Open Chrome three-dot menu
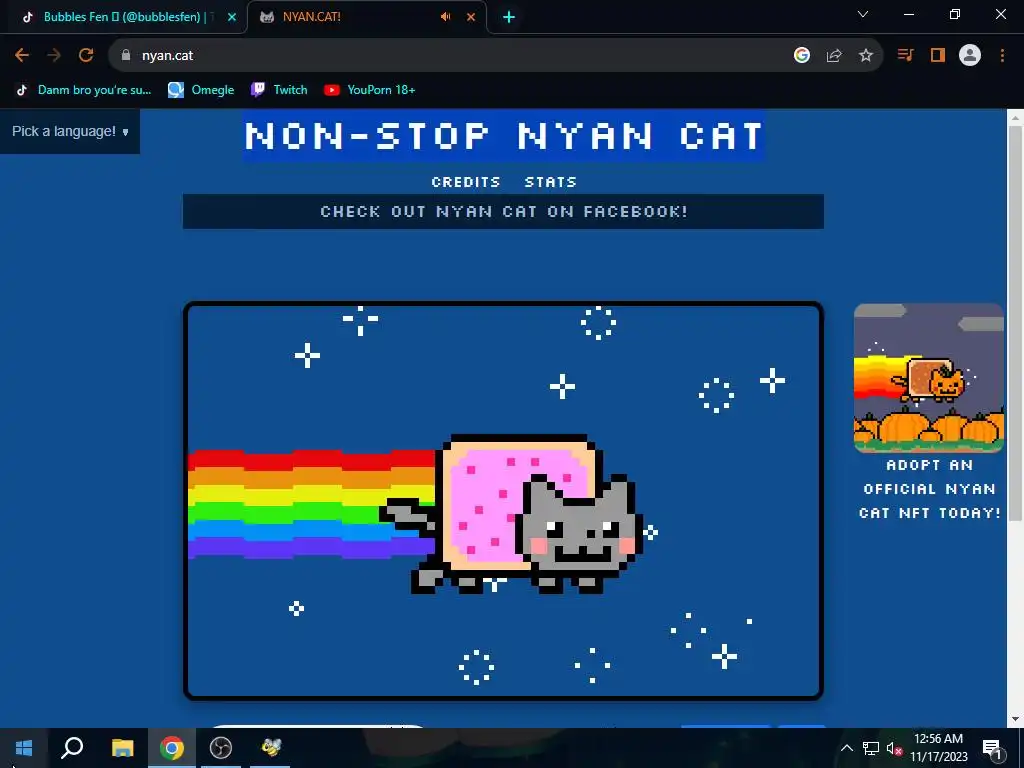The height and width of the screenshot is (768, 1024). coord(1002,56)
